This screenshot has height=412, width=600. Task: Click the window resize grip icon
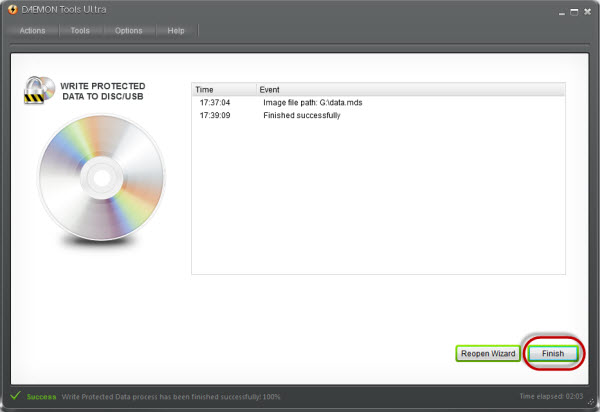coord(591,402)
